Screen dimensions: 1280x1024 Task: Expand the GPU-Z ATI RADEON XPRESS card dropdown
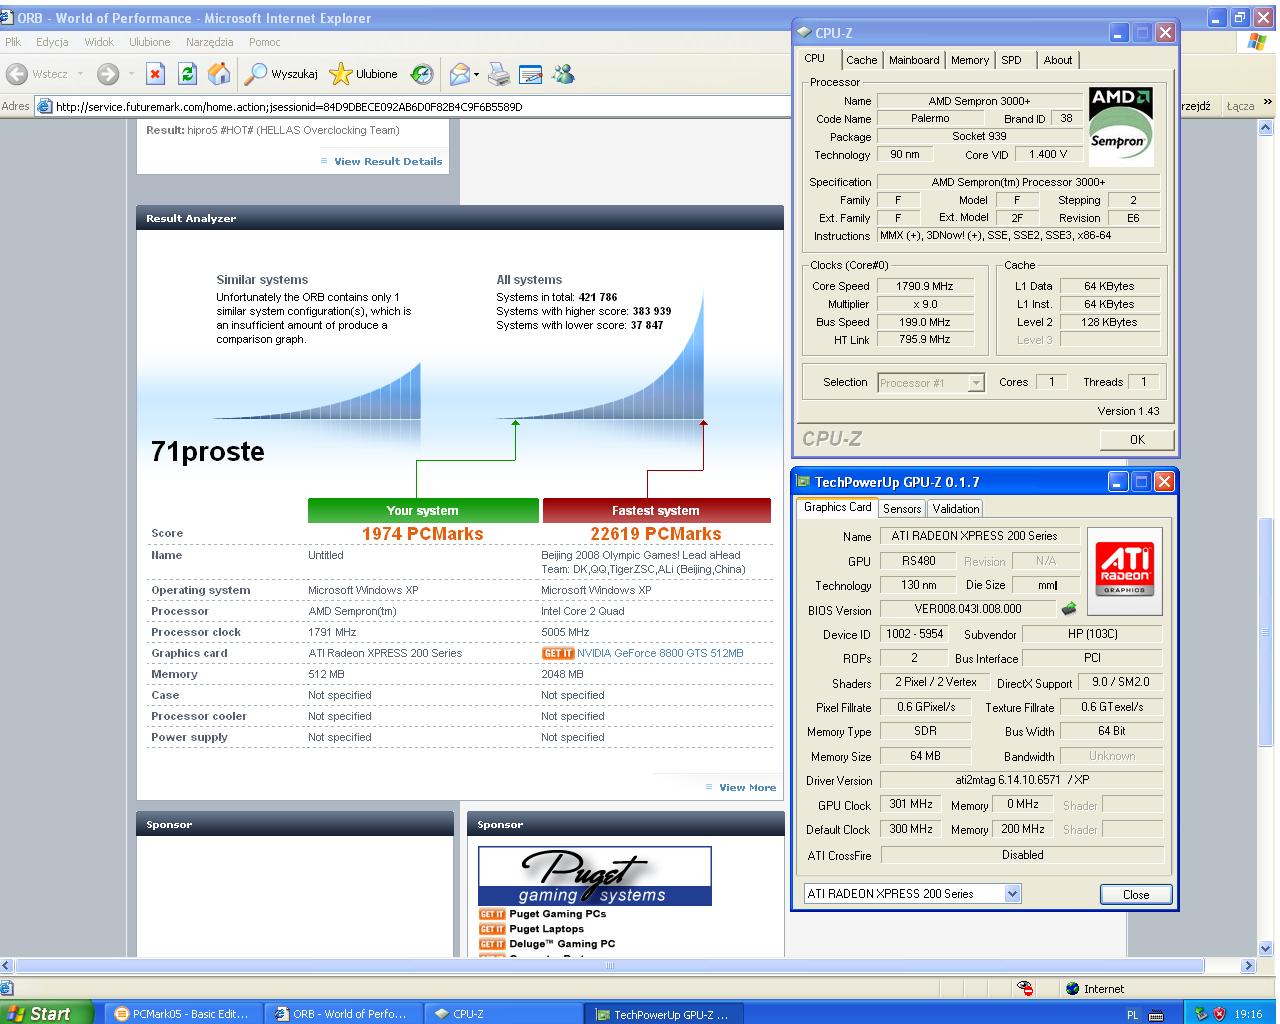tap(1012, 894)
